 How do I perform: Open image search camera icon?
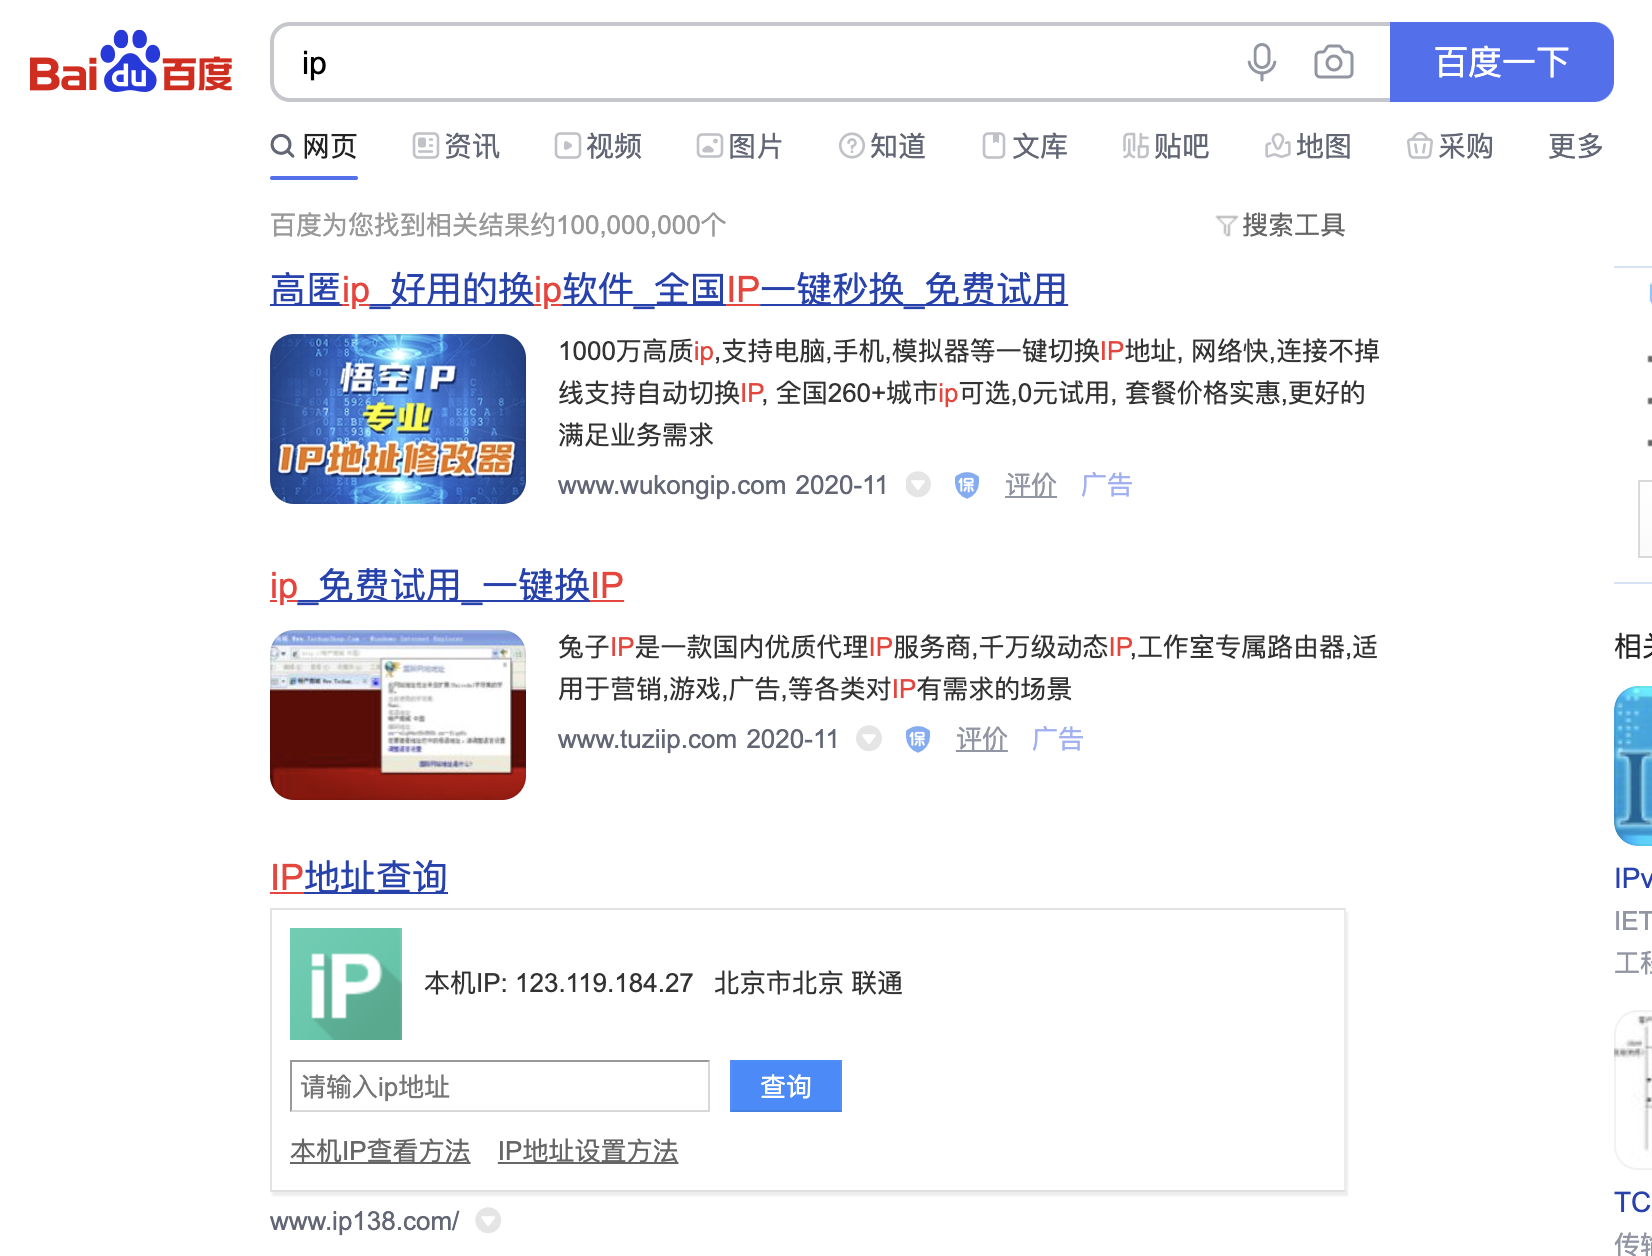(x=1333, y=62)
